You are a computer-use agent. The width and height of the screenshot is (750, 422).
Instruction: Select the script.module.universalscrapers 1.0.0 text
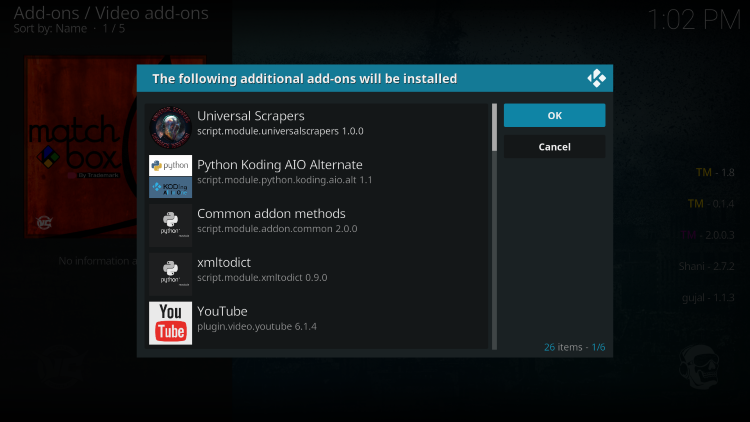click(280, 132)
